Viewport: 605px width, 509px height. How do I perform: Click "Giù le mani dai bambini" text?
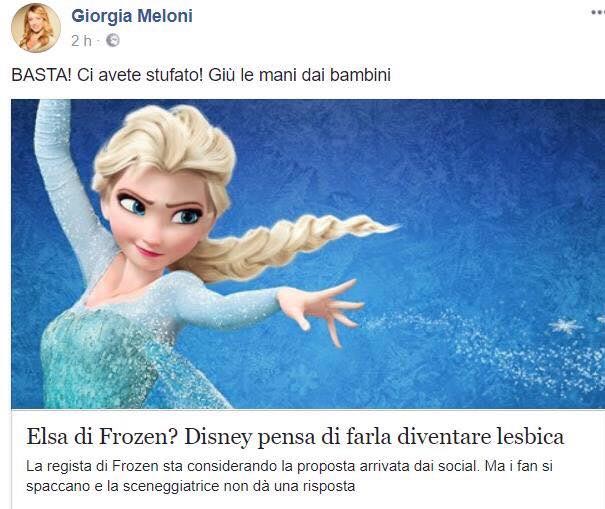point(300,75)
